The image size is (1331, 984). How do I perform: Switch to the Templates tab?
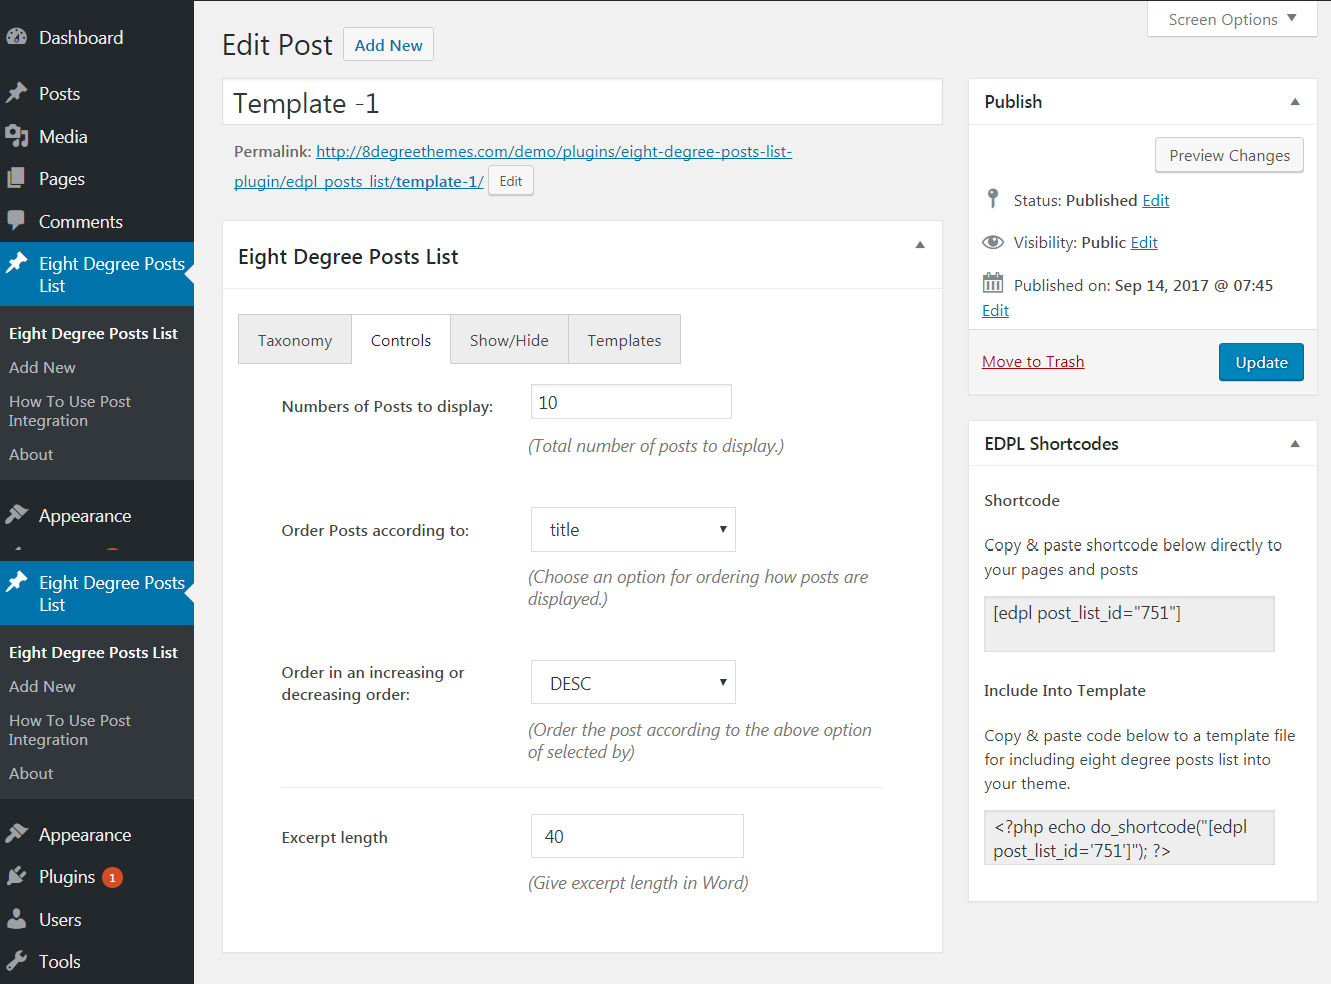[x=624, y=340]
